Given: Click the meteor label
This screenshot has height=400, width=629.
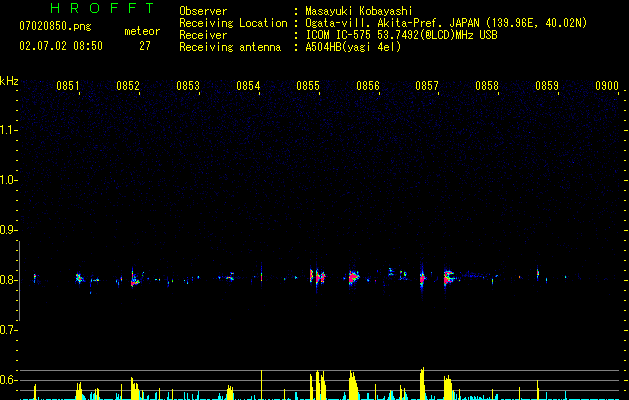Looking at the screenshot, I should pyautogui.click(x=142, y=31).
